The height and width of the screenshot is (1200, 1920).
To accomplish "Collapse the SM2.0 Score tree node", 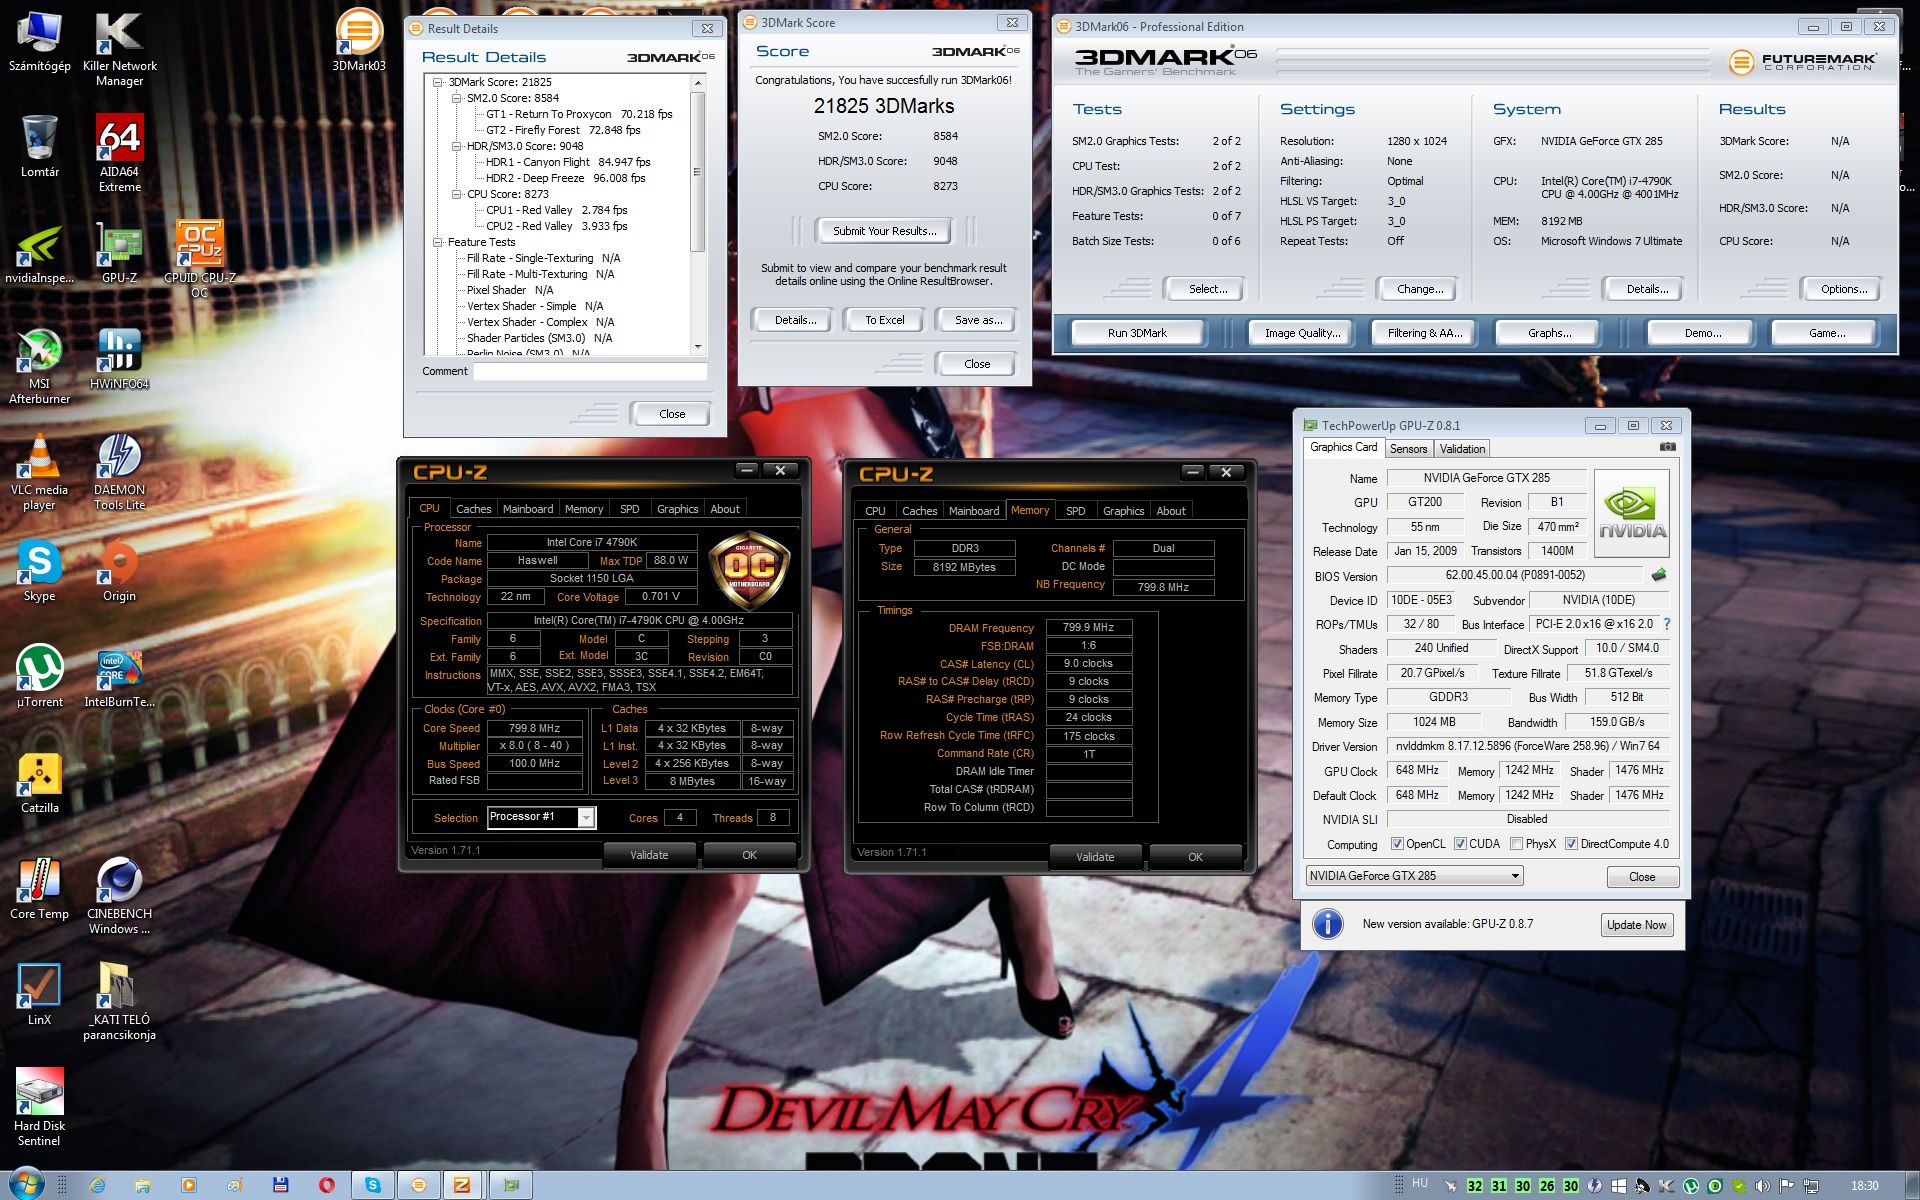I will (x=456, y=98).
